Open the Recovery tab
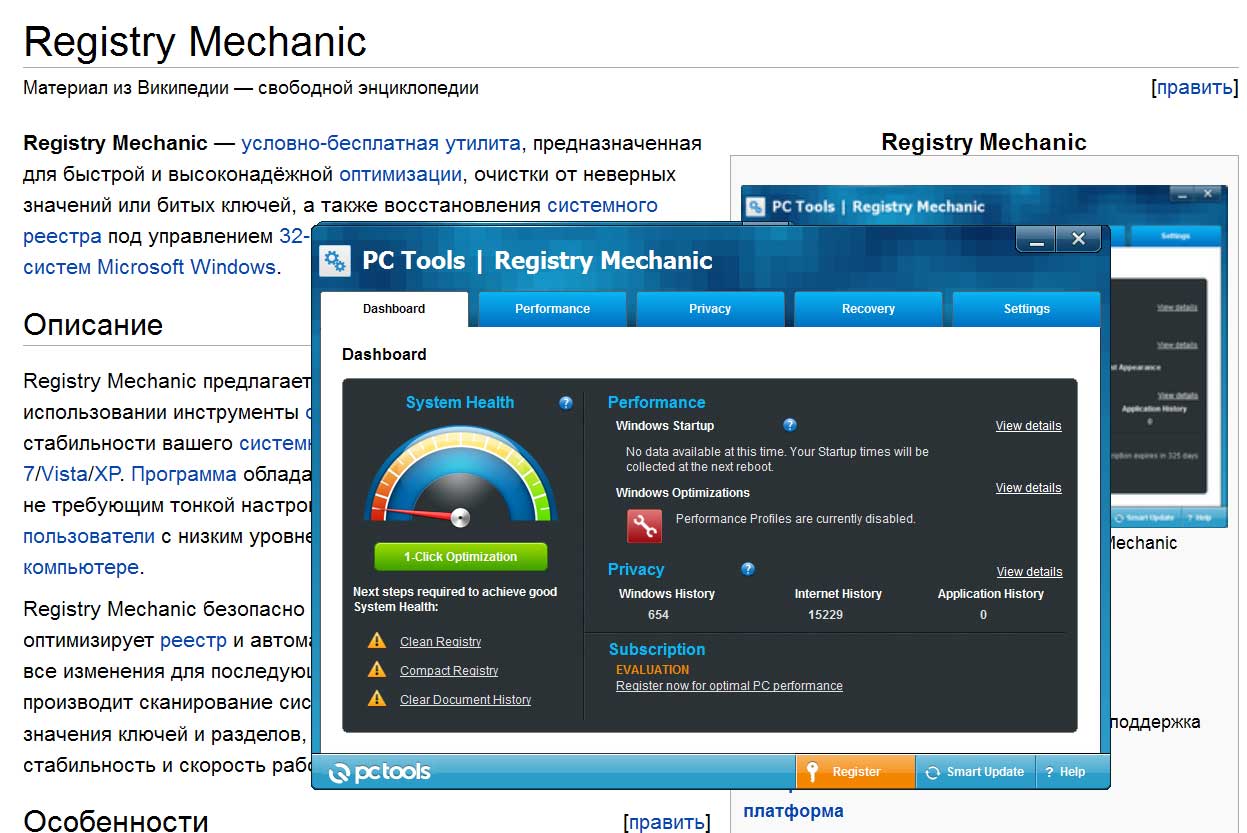This screenshot has width=1247, height=833. point(868,309)
